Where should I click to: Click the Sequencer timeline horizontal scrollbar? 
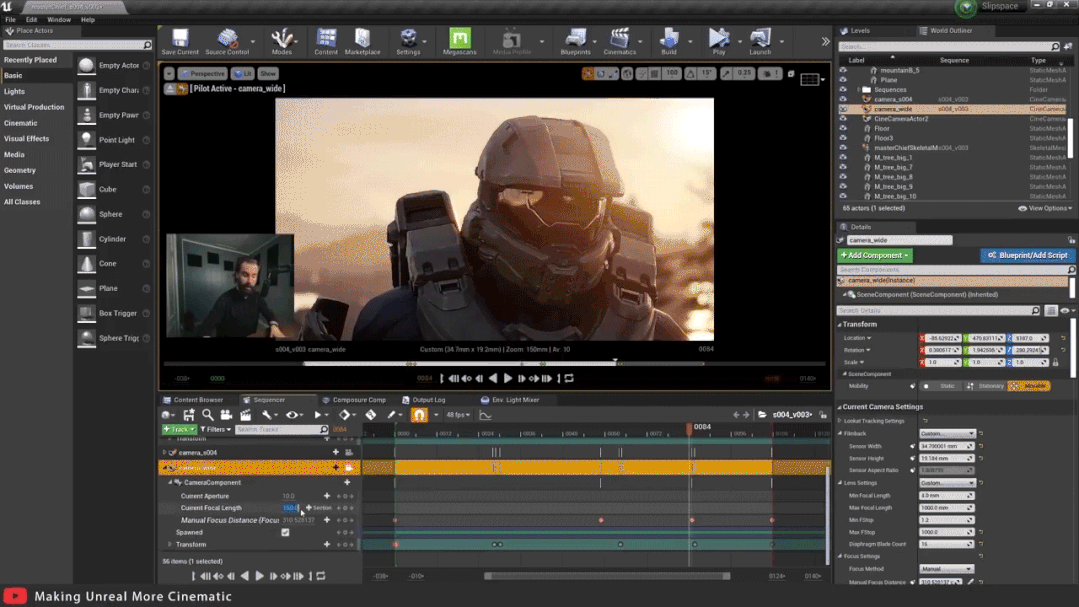coord(607,576)
